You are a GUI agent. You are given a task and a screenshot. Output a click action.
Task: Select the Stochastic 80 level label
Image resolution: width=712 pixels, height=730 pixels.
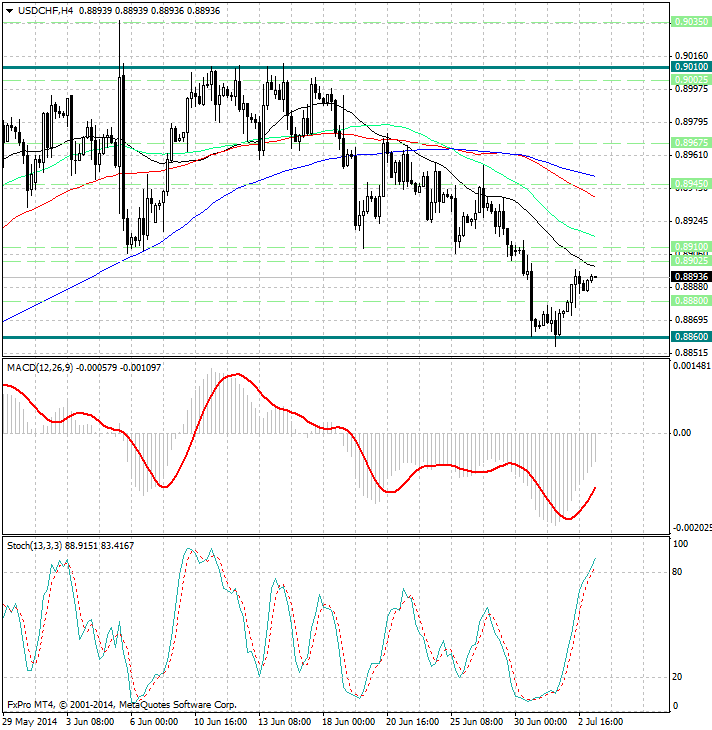point(678,572)
